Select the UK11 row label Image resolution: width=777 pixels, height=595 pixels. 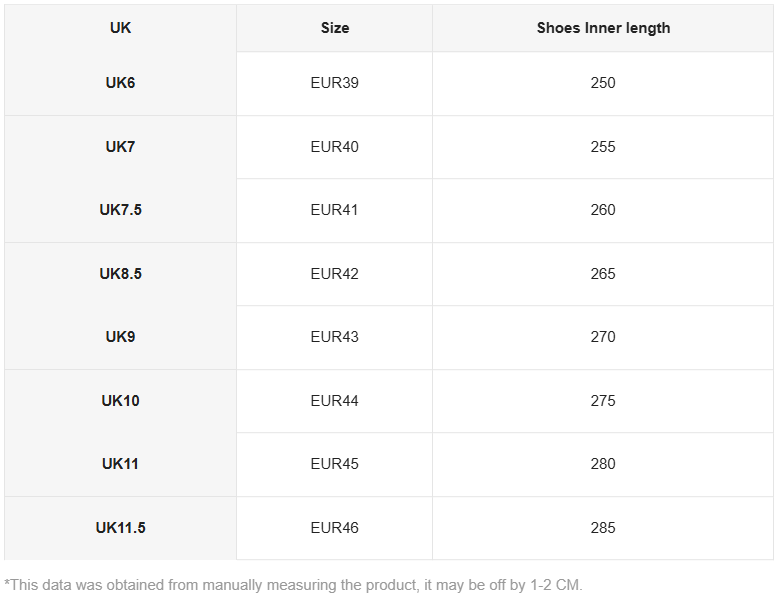point(120,464)
